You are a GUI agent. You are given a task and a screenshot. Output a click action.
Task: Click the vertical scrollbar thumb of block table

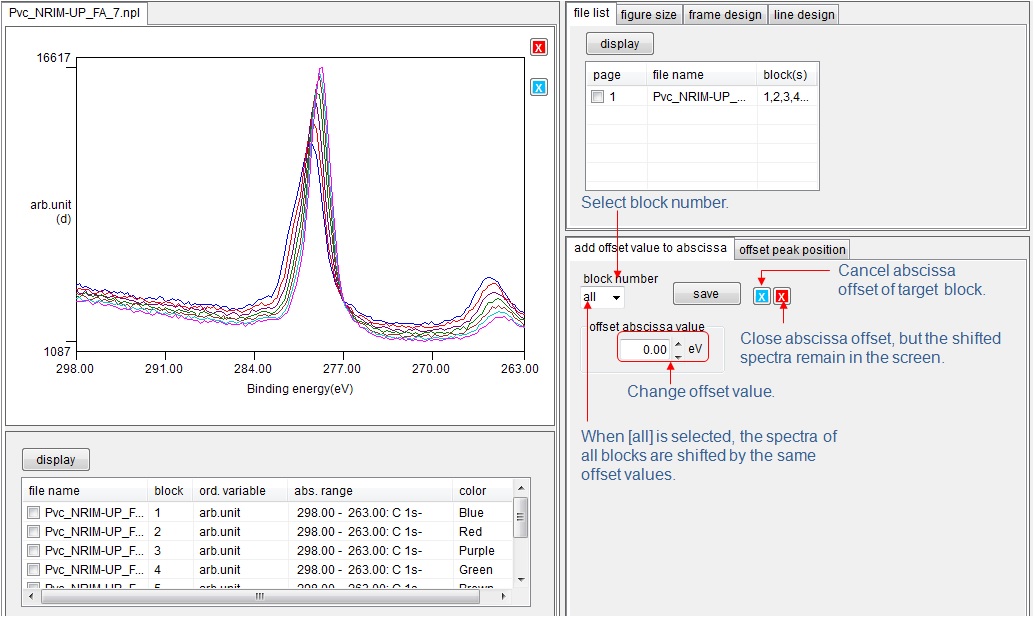521,517
